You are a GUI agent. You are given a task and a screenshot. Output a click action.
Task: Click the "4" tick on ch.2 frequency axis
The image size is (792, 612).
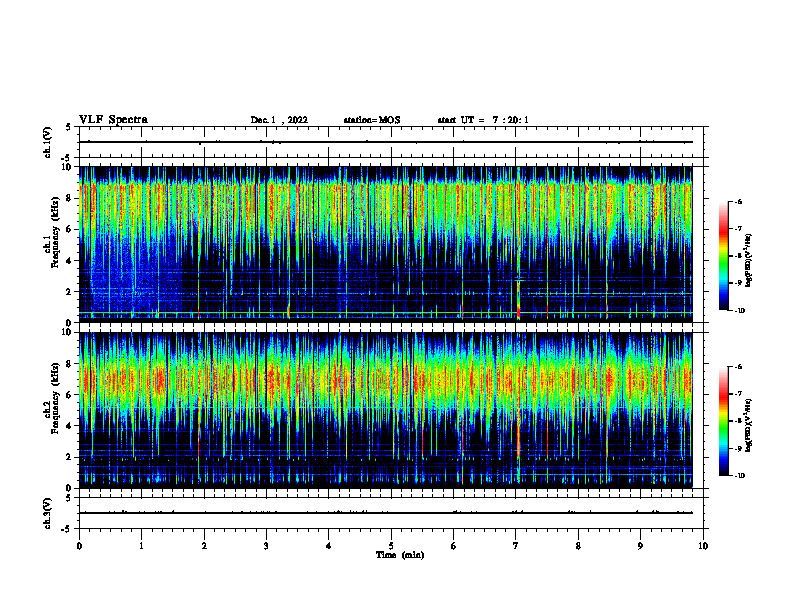tap(71, 426)
